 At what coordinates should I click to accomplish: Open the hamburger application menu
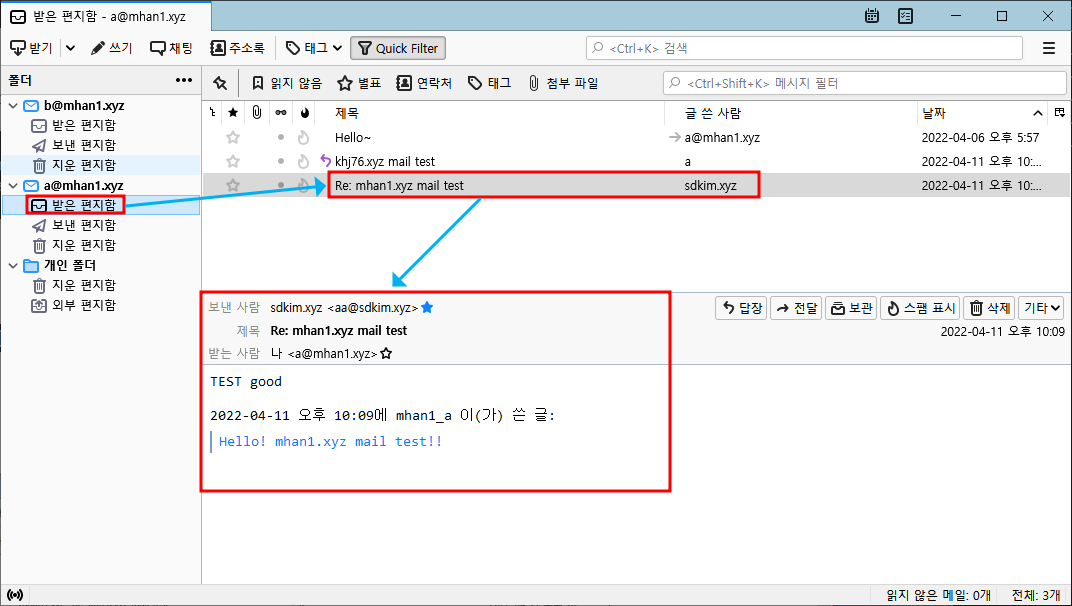pos(1049,48)
